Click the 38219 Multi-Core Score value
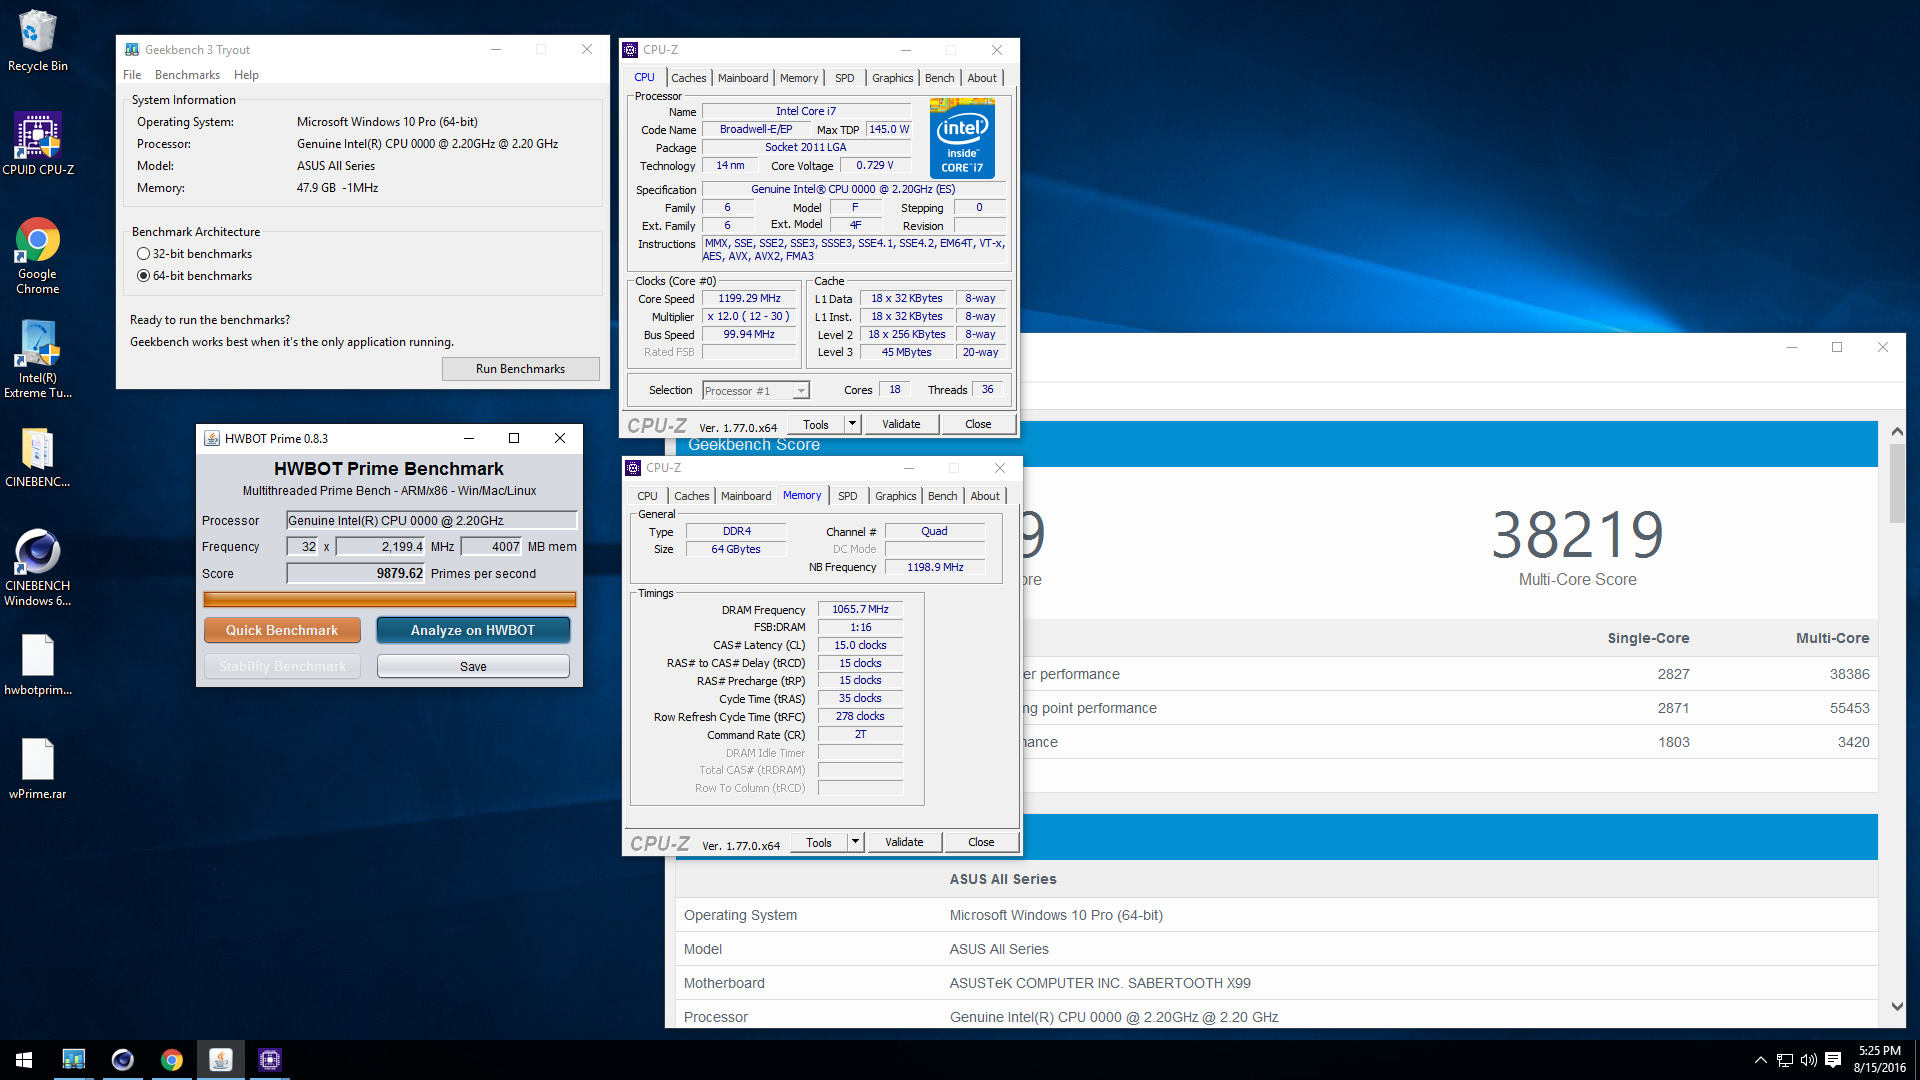This screenshot has height=1080, width=1920. 1578,535
